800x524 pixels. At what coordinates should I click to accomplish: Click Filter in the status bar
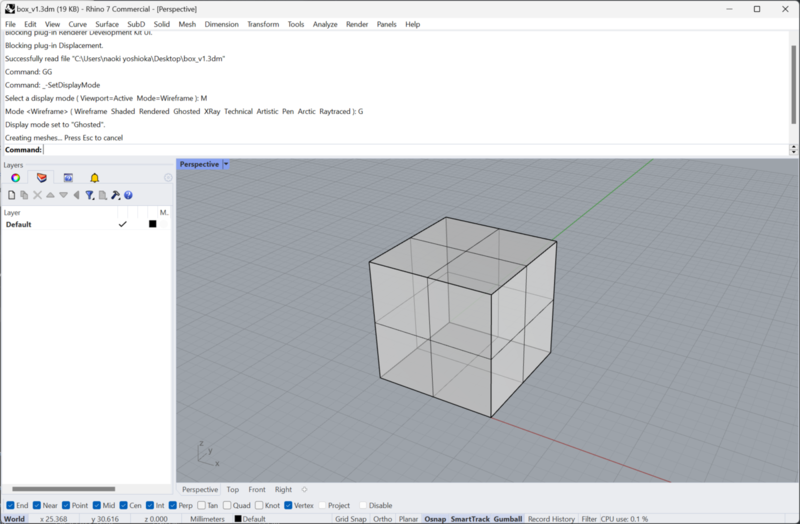tap(589, 519)
